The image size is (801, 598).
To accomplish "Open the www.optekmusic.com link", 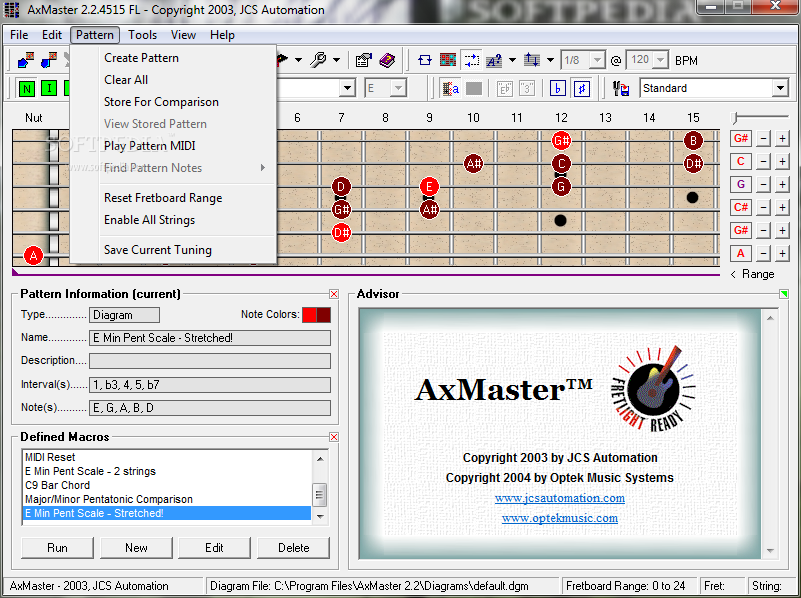I will (559, 518).
